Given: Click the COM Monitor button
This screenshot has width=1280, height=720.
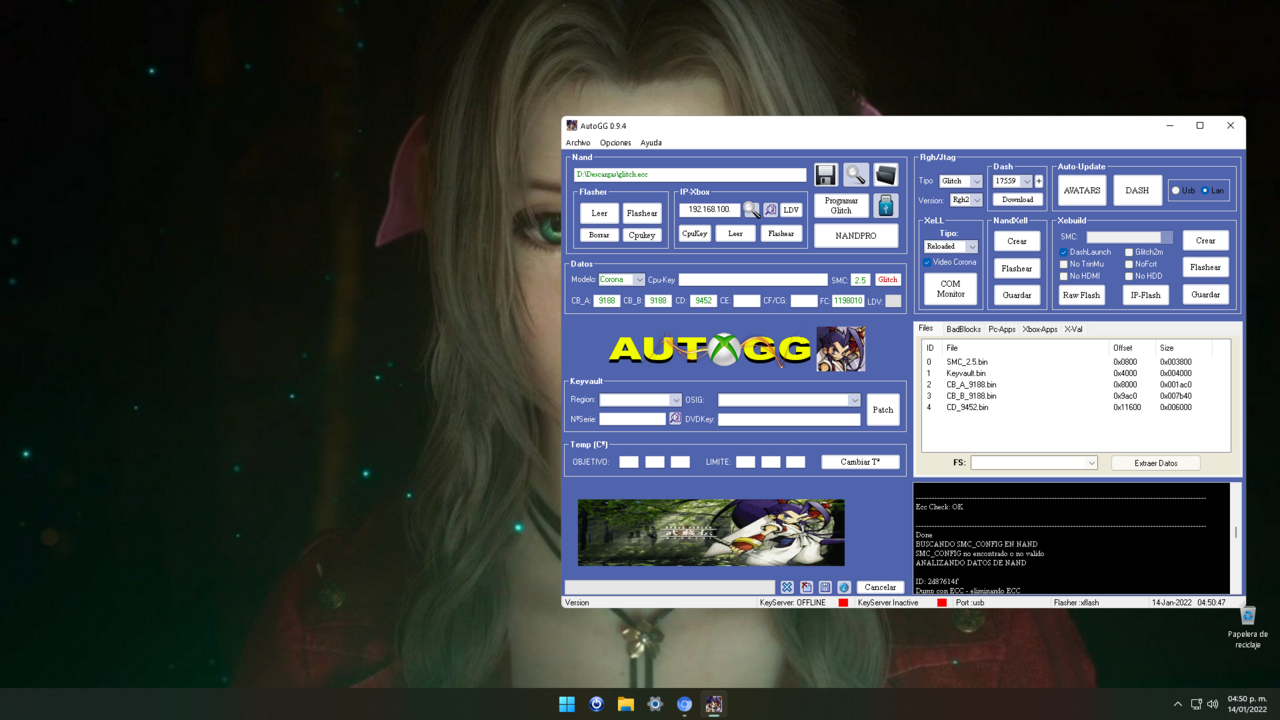Looking at the screenshot, I should [950, 288].
